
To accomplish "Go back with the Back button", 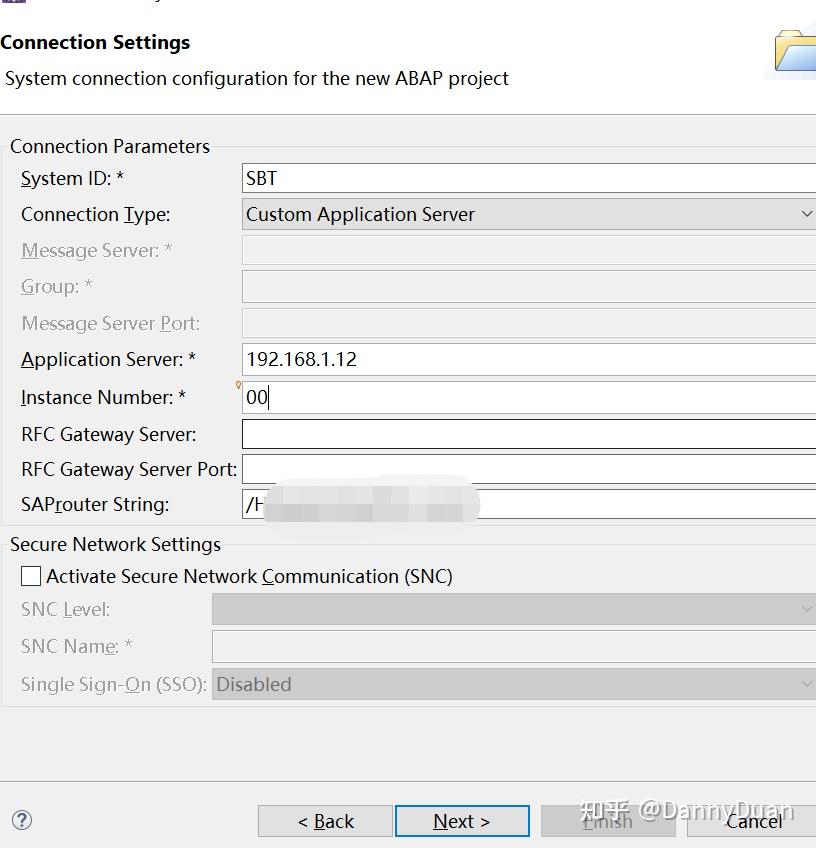I will pos(325,821).
